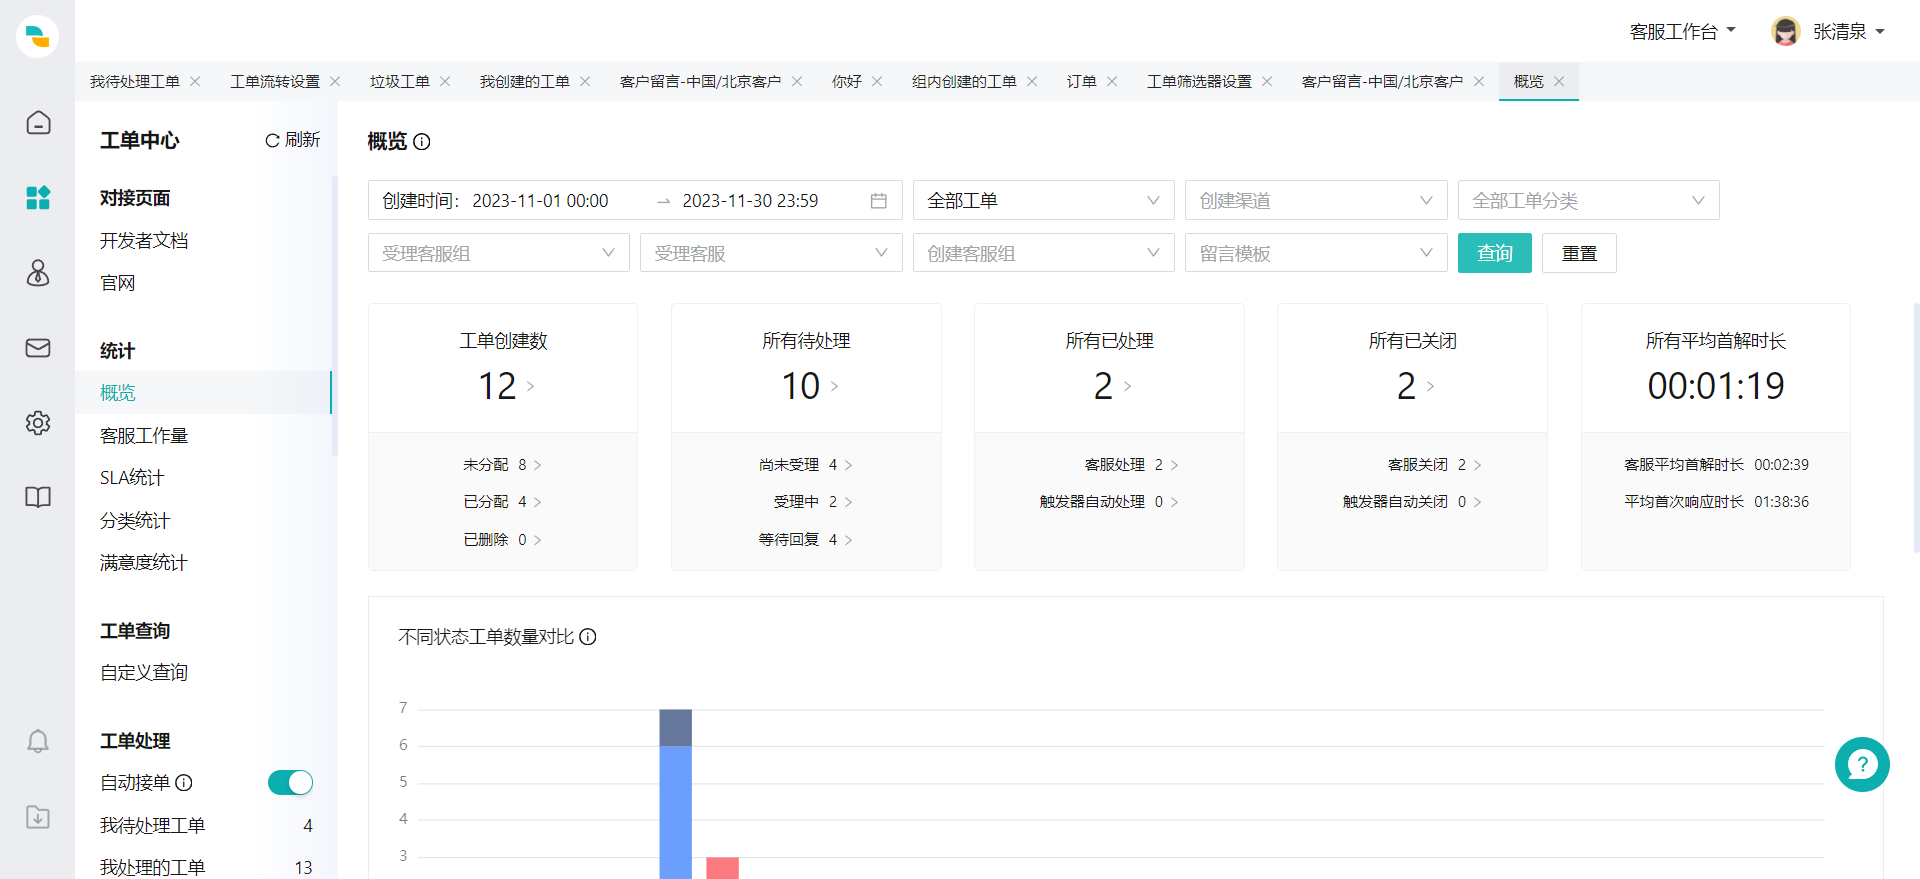Click the 刷新 refresh button
The width and height of the screenshot is (1920, 879).
[292, 140]
